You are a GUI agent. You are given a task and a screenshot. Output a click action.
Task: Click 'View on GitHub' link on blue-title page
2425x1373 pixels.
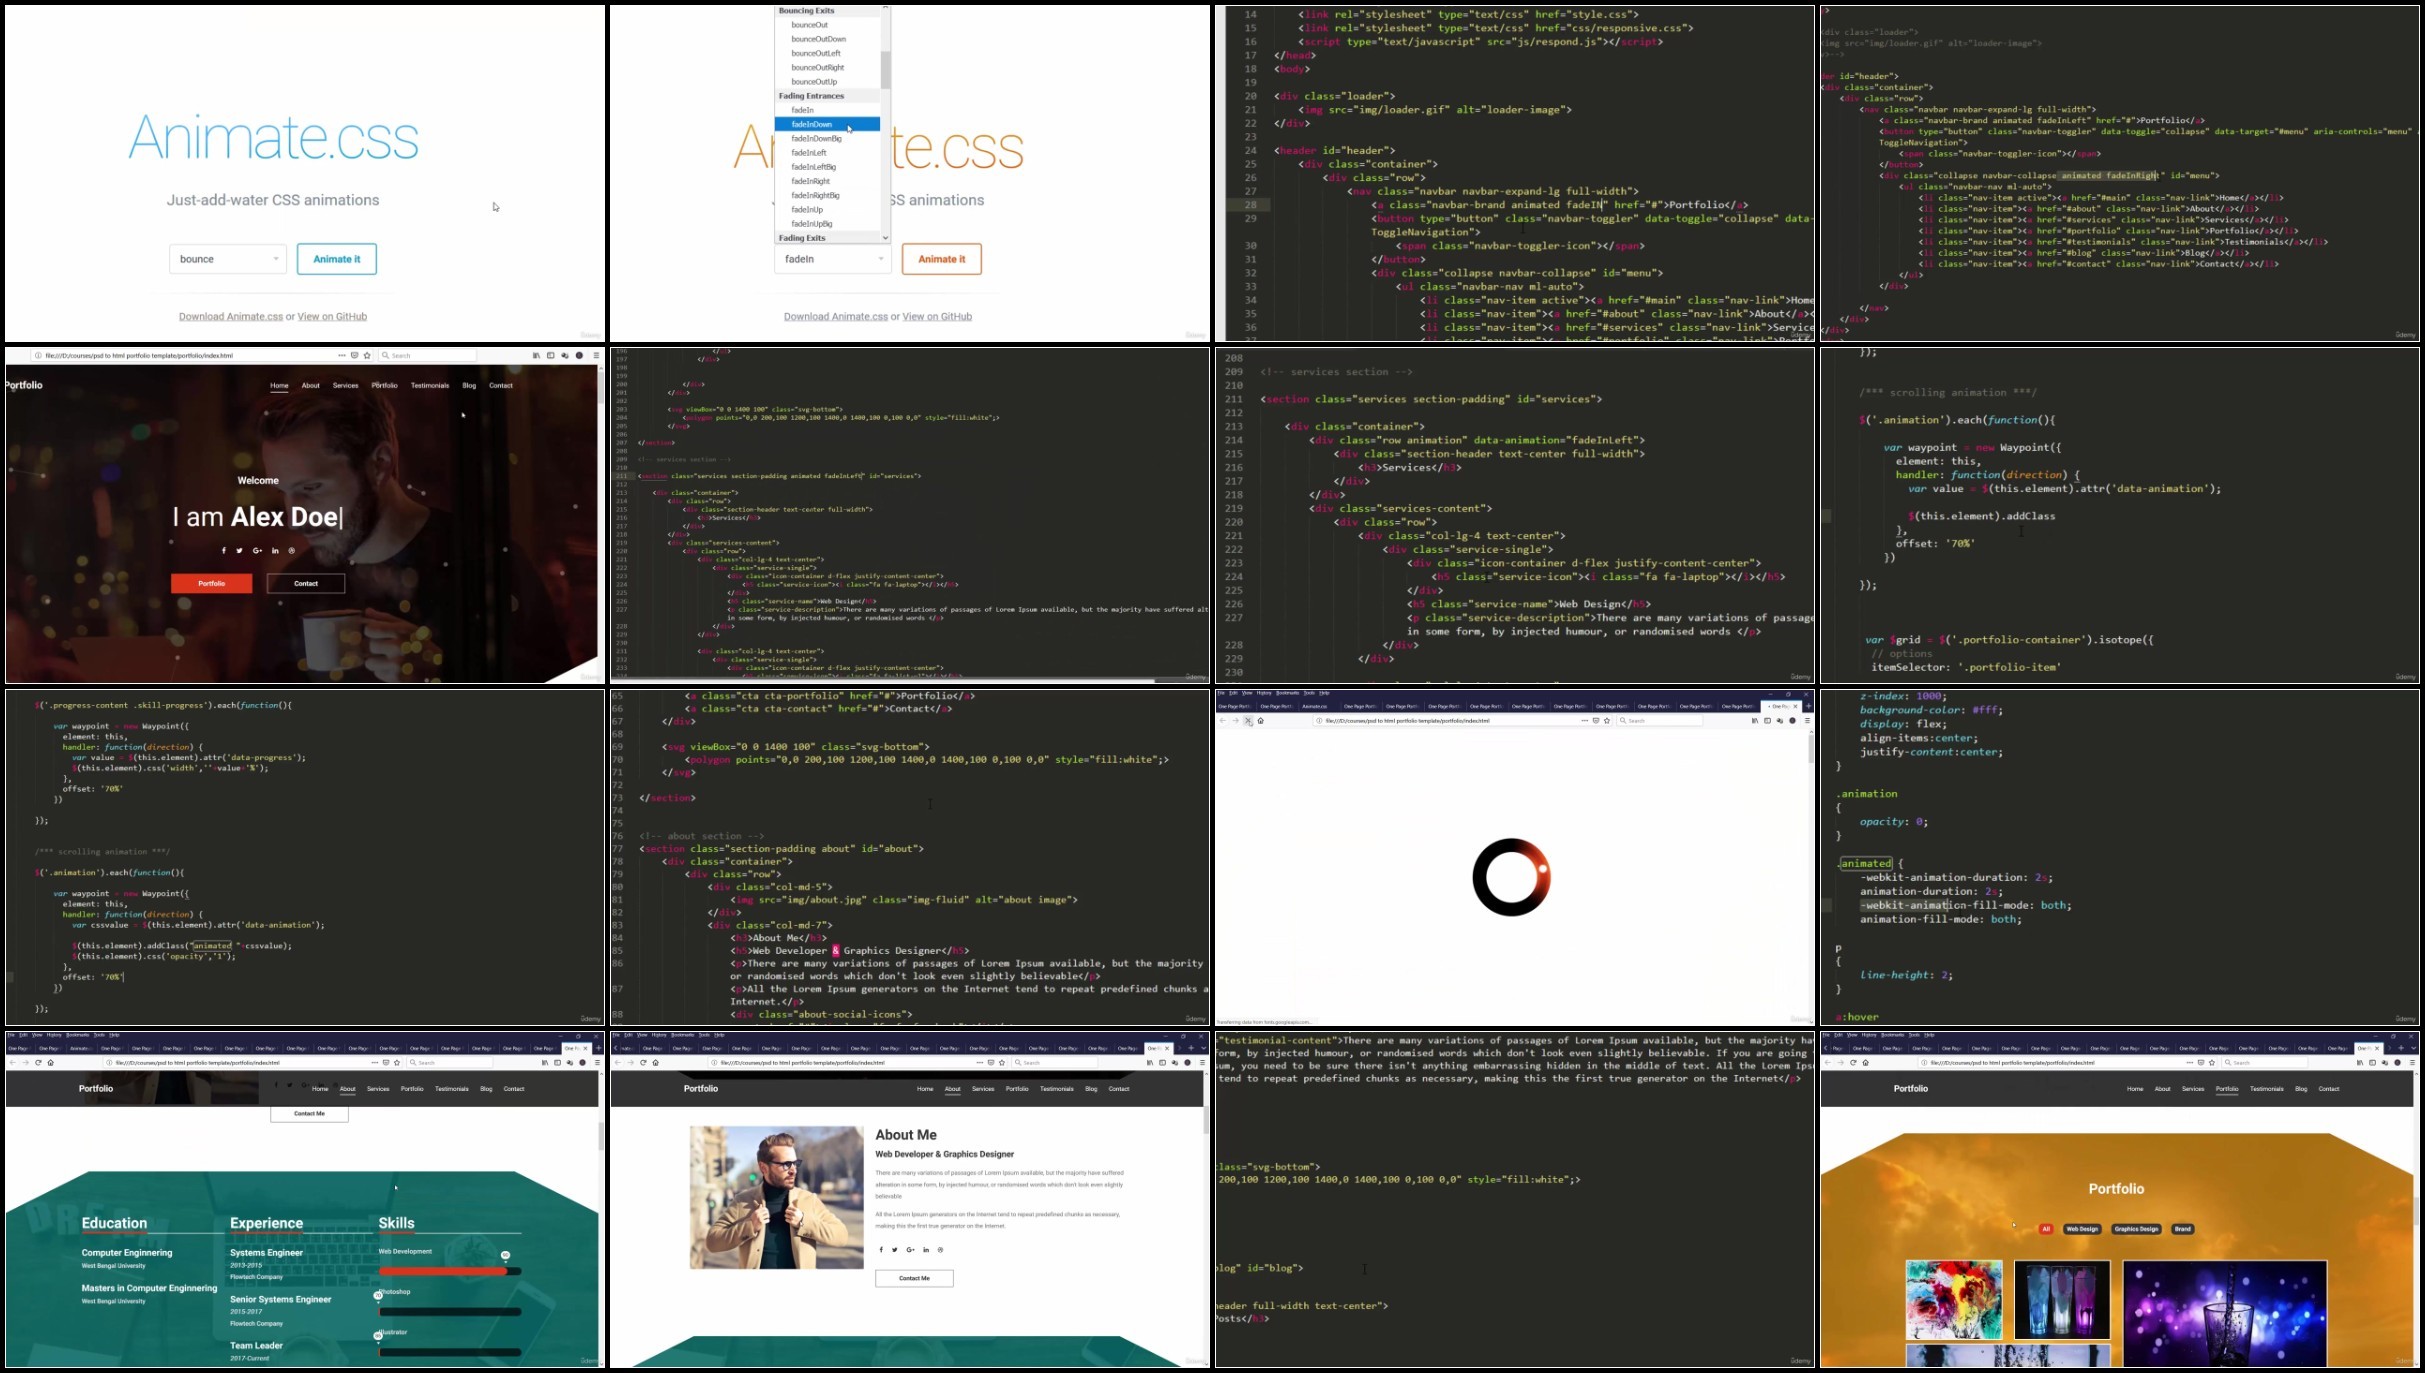[332, 316]
